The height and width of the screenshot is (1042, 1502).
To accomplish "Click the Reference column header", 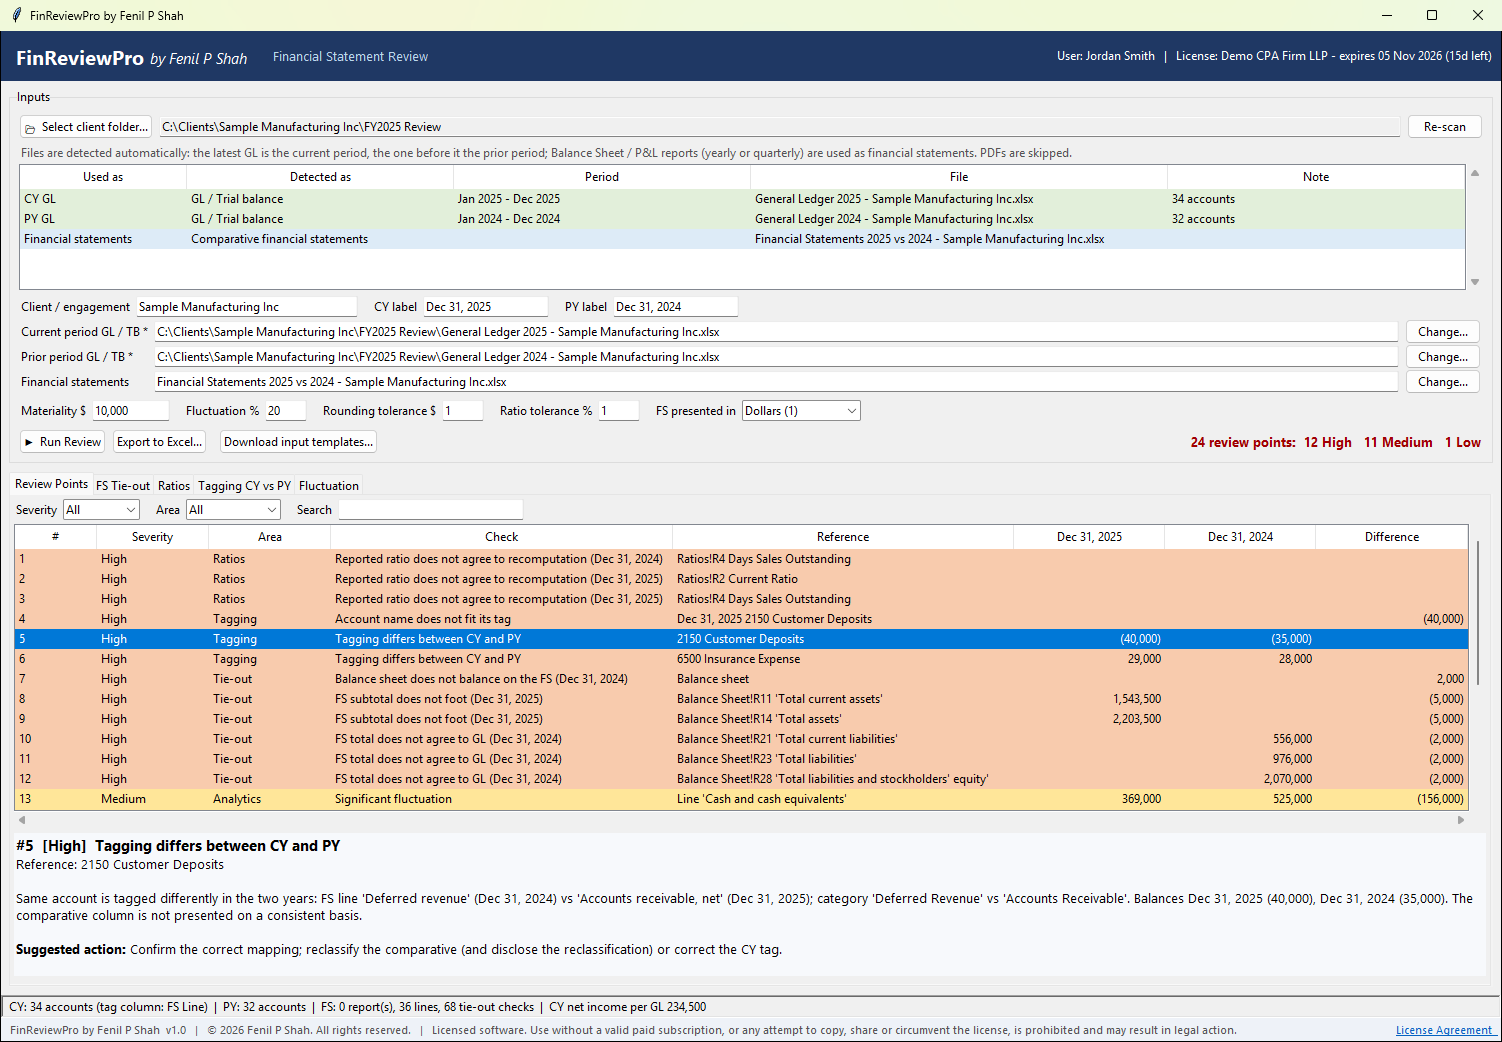I will pos(843,537).
